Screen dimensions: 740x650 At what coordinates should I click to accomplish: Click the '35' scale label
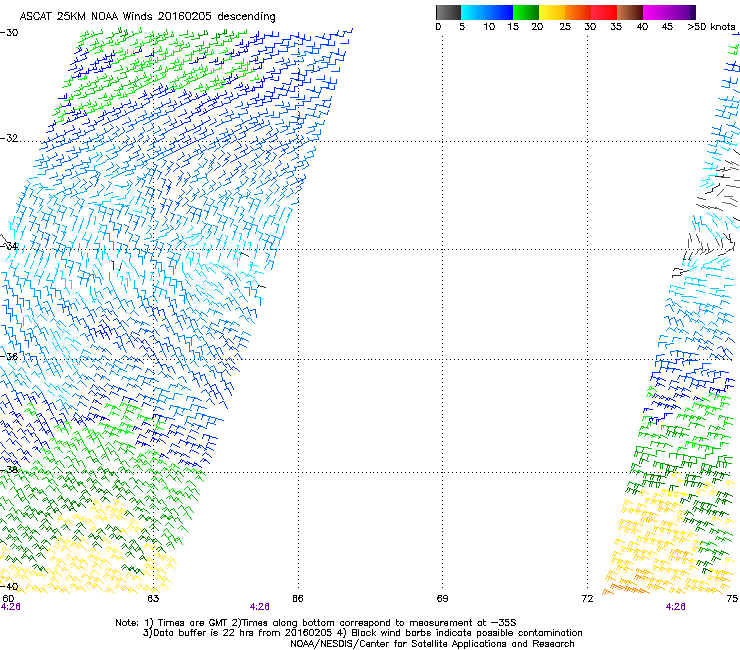coord(616,27)
